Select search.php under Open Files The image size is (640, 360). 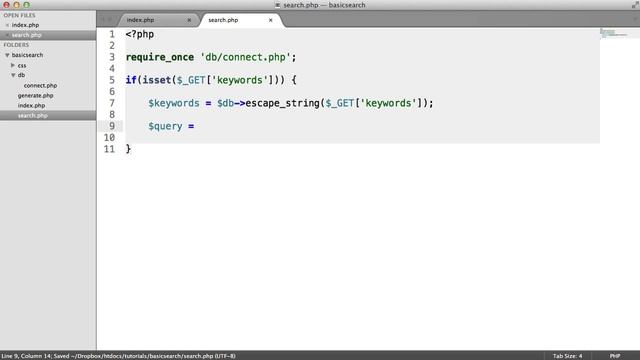click(x=27, y=35)
